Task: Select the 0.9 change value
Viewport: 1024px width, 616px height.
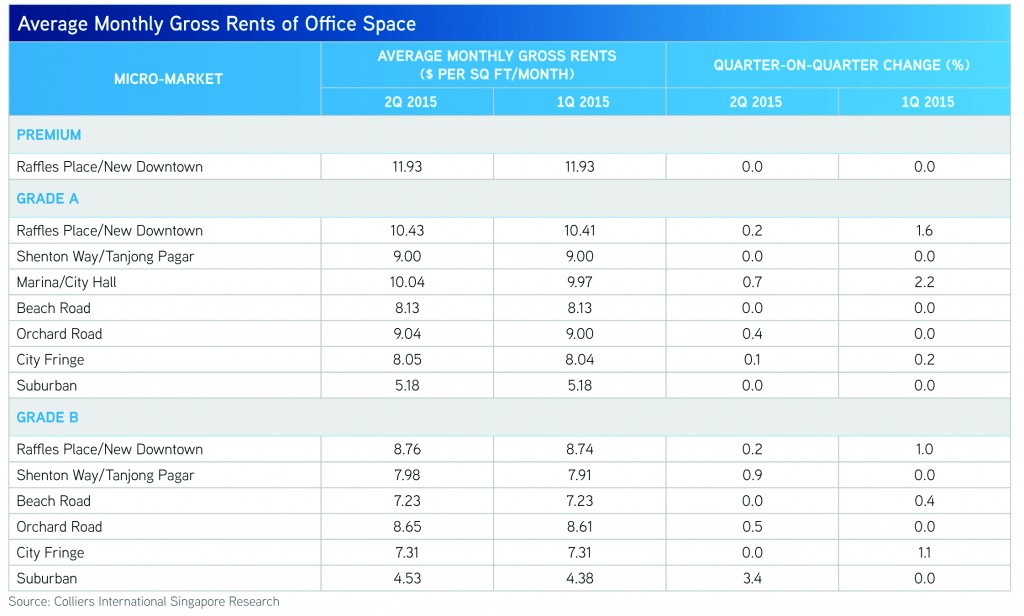Action: coord(752,476)
